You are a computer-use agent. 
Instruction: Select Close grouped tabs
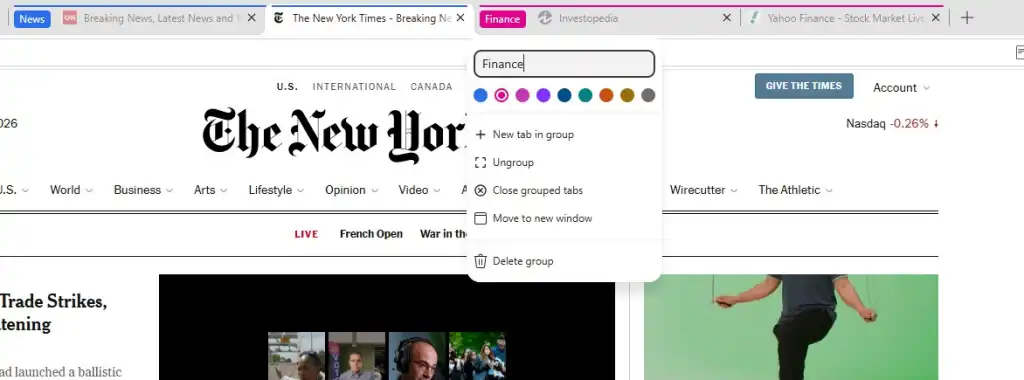(x=564, y=191)
